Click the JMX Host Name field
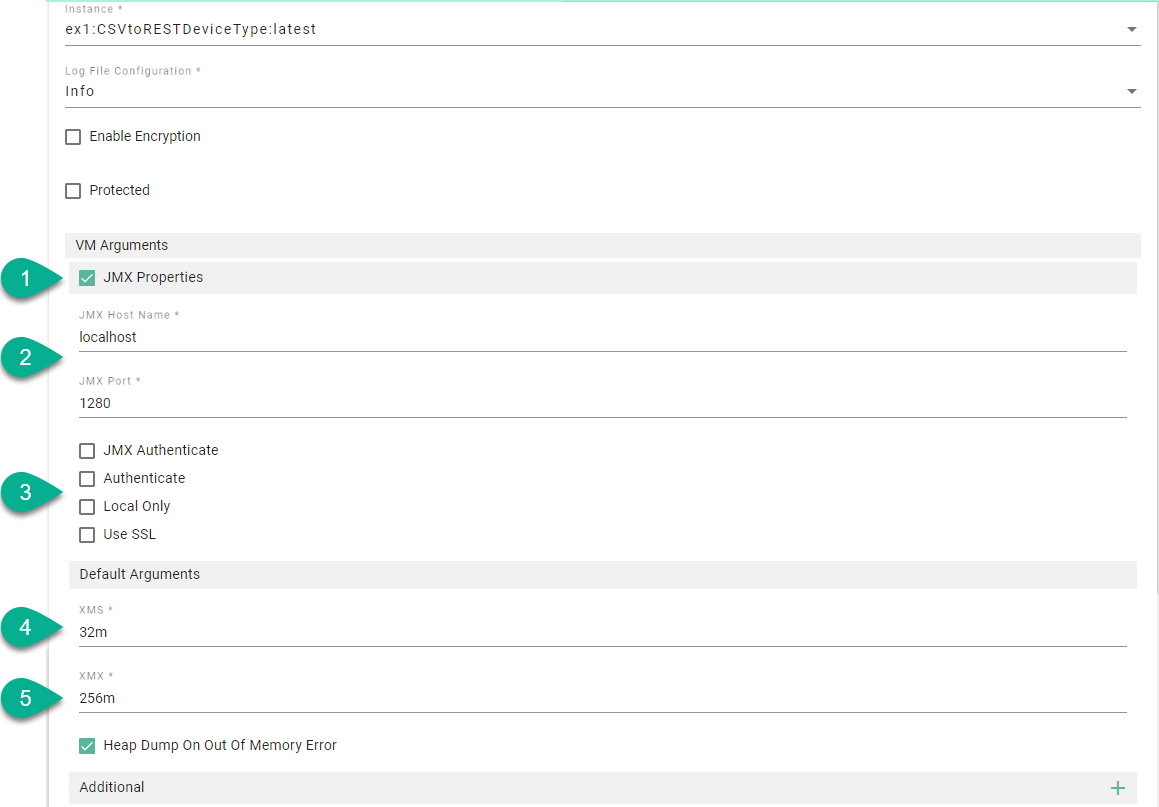 [600, 338]
